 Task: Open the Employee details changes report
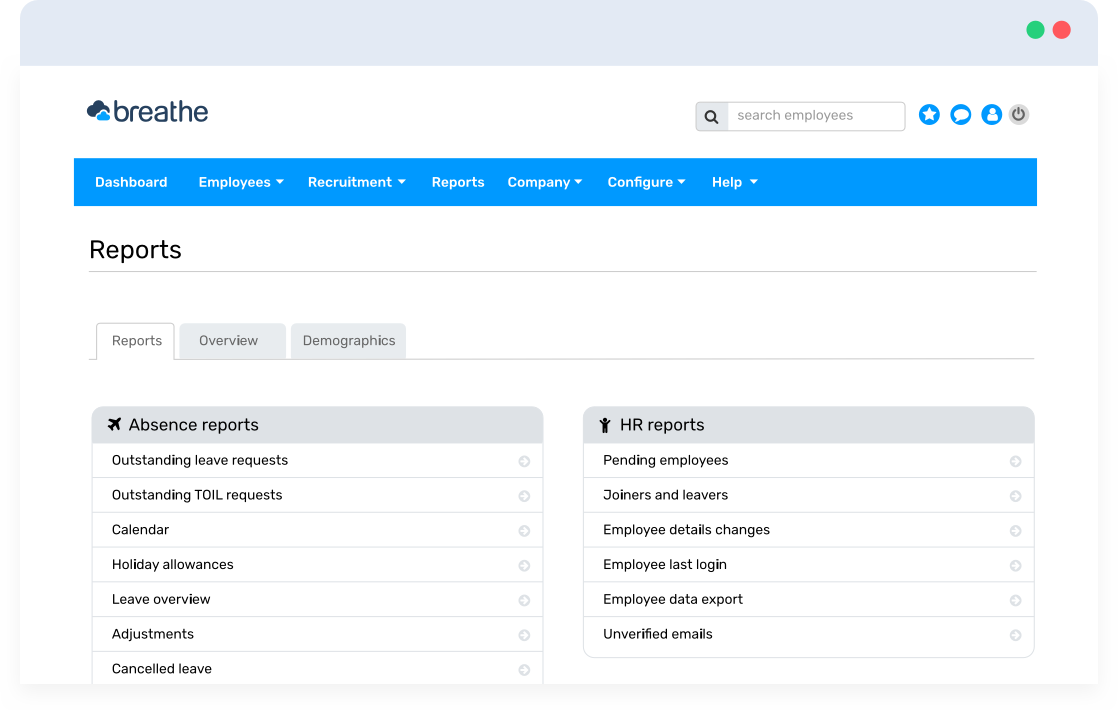(809, 530)
